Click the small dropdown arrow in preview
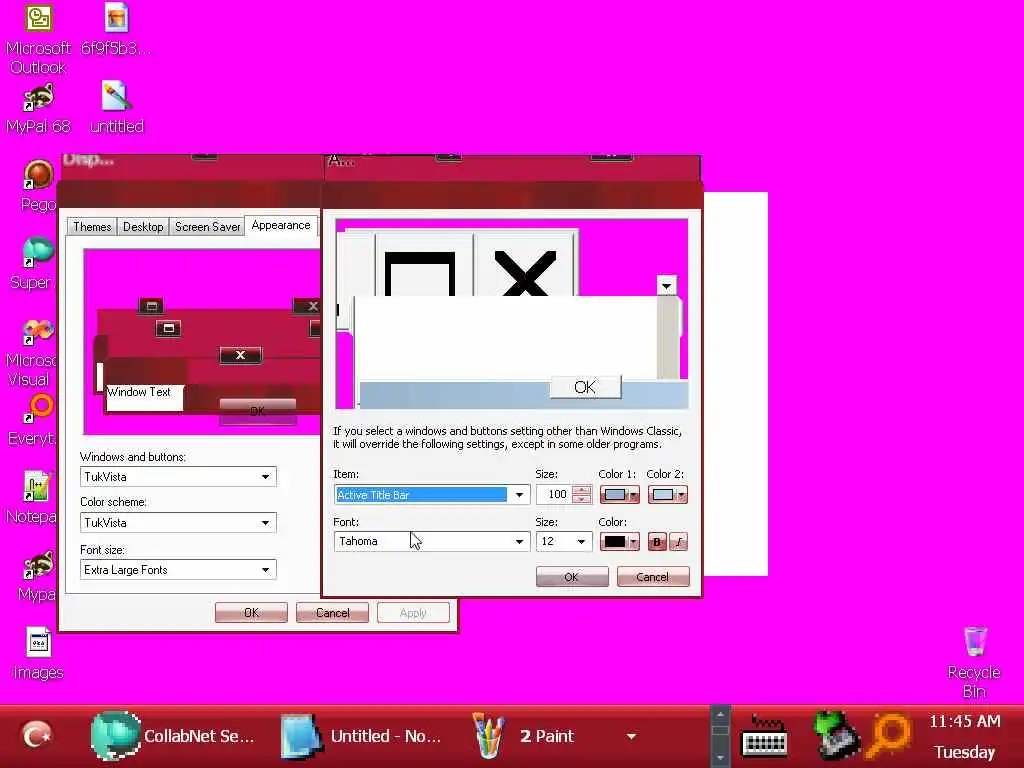This screenshot has height=768, width=1024. point(666,285)
